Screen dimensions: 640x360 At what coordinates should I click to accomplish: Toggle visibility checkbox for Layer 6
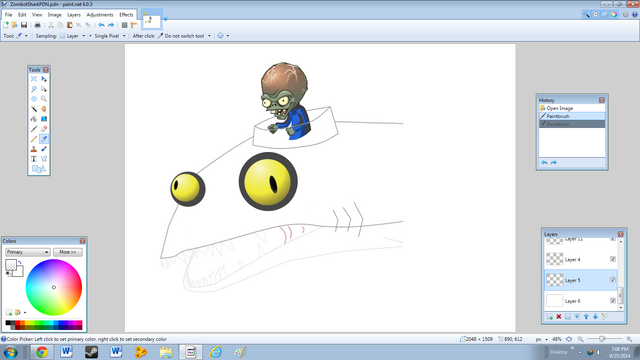point(613,301)
